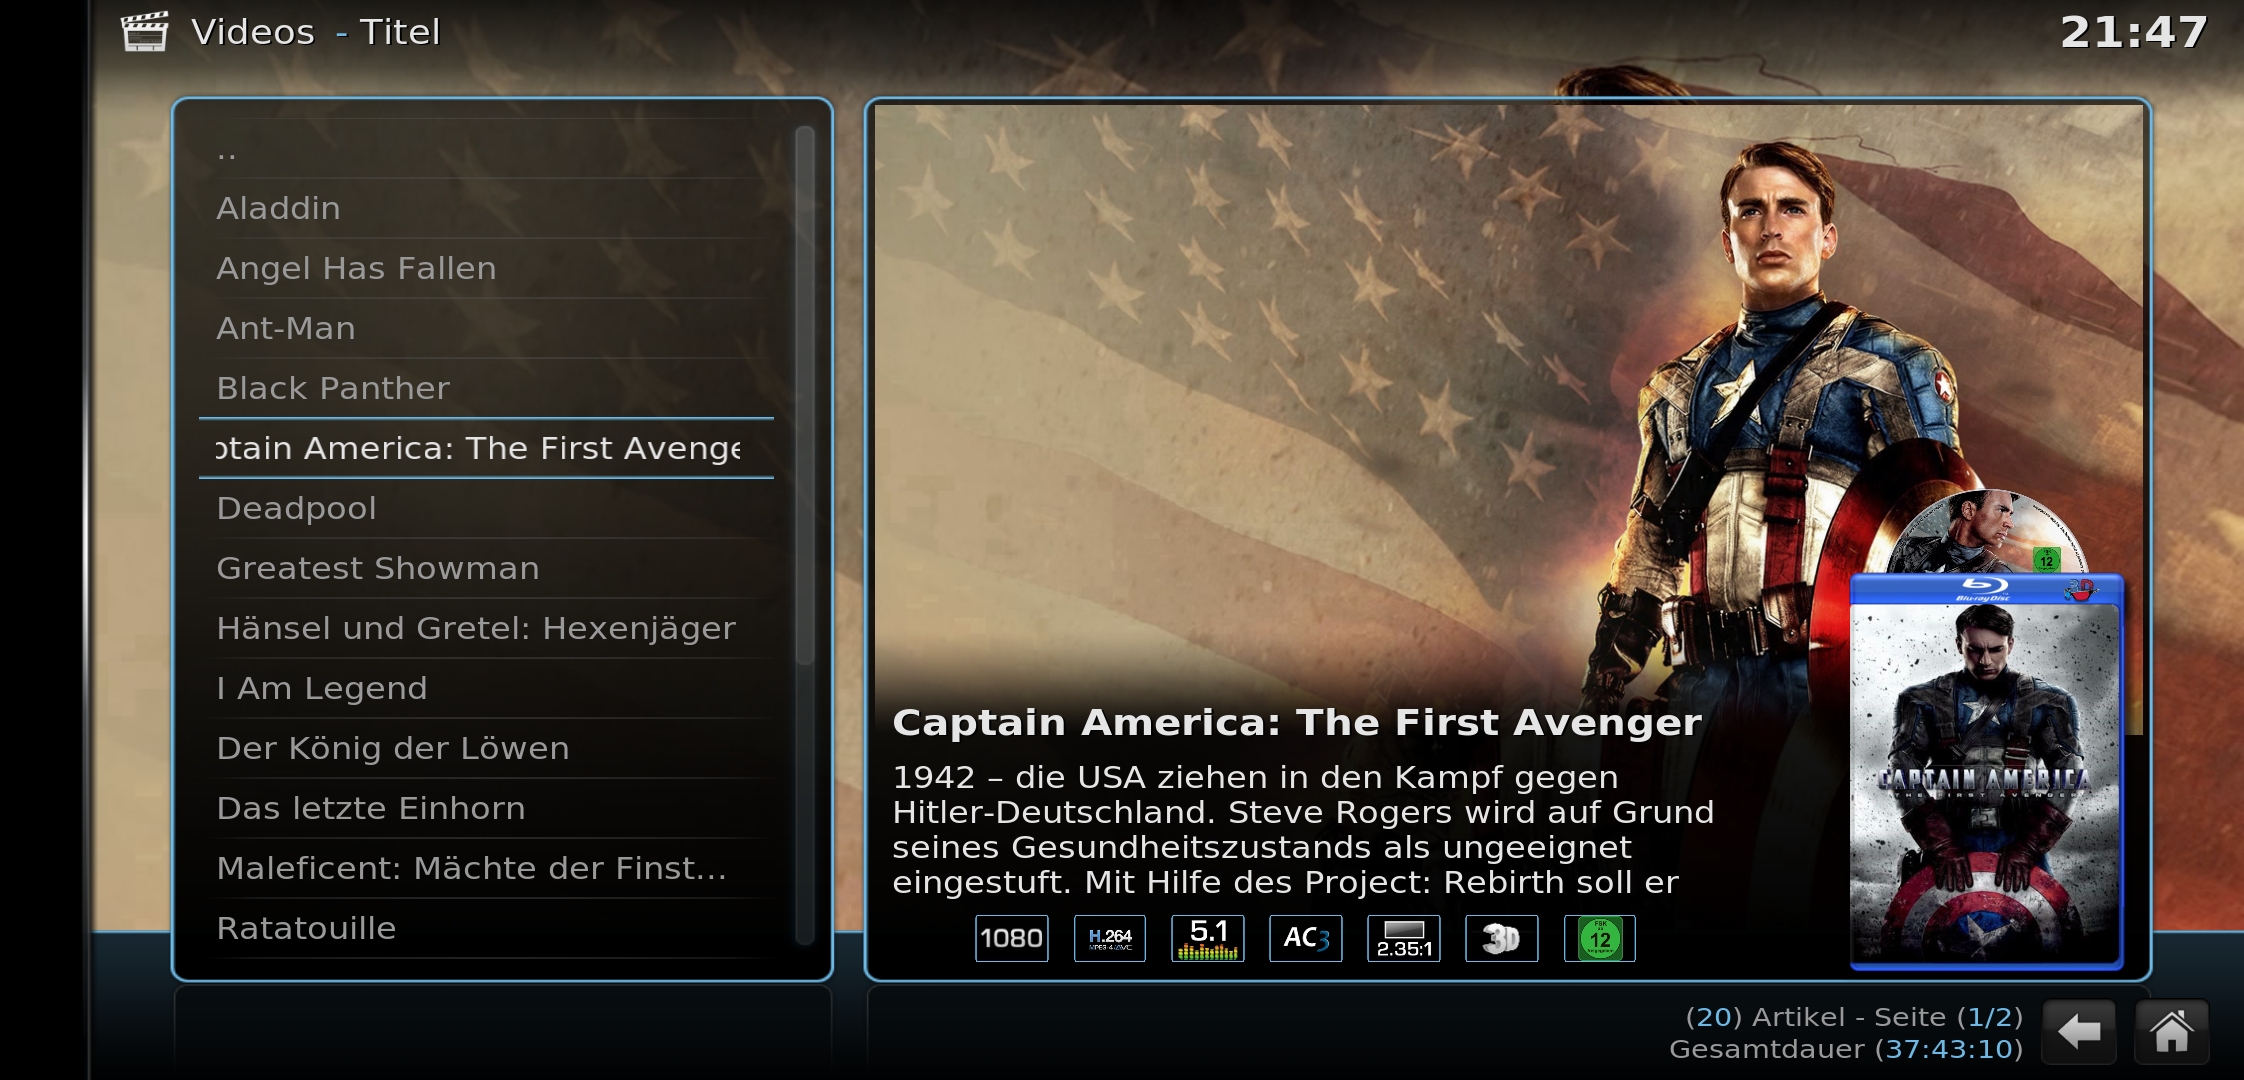
Task: Click the 1080 resolution flag icon
Action: point(1012,938)
